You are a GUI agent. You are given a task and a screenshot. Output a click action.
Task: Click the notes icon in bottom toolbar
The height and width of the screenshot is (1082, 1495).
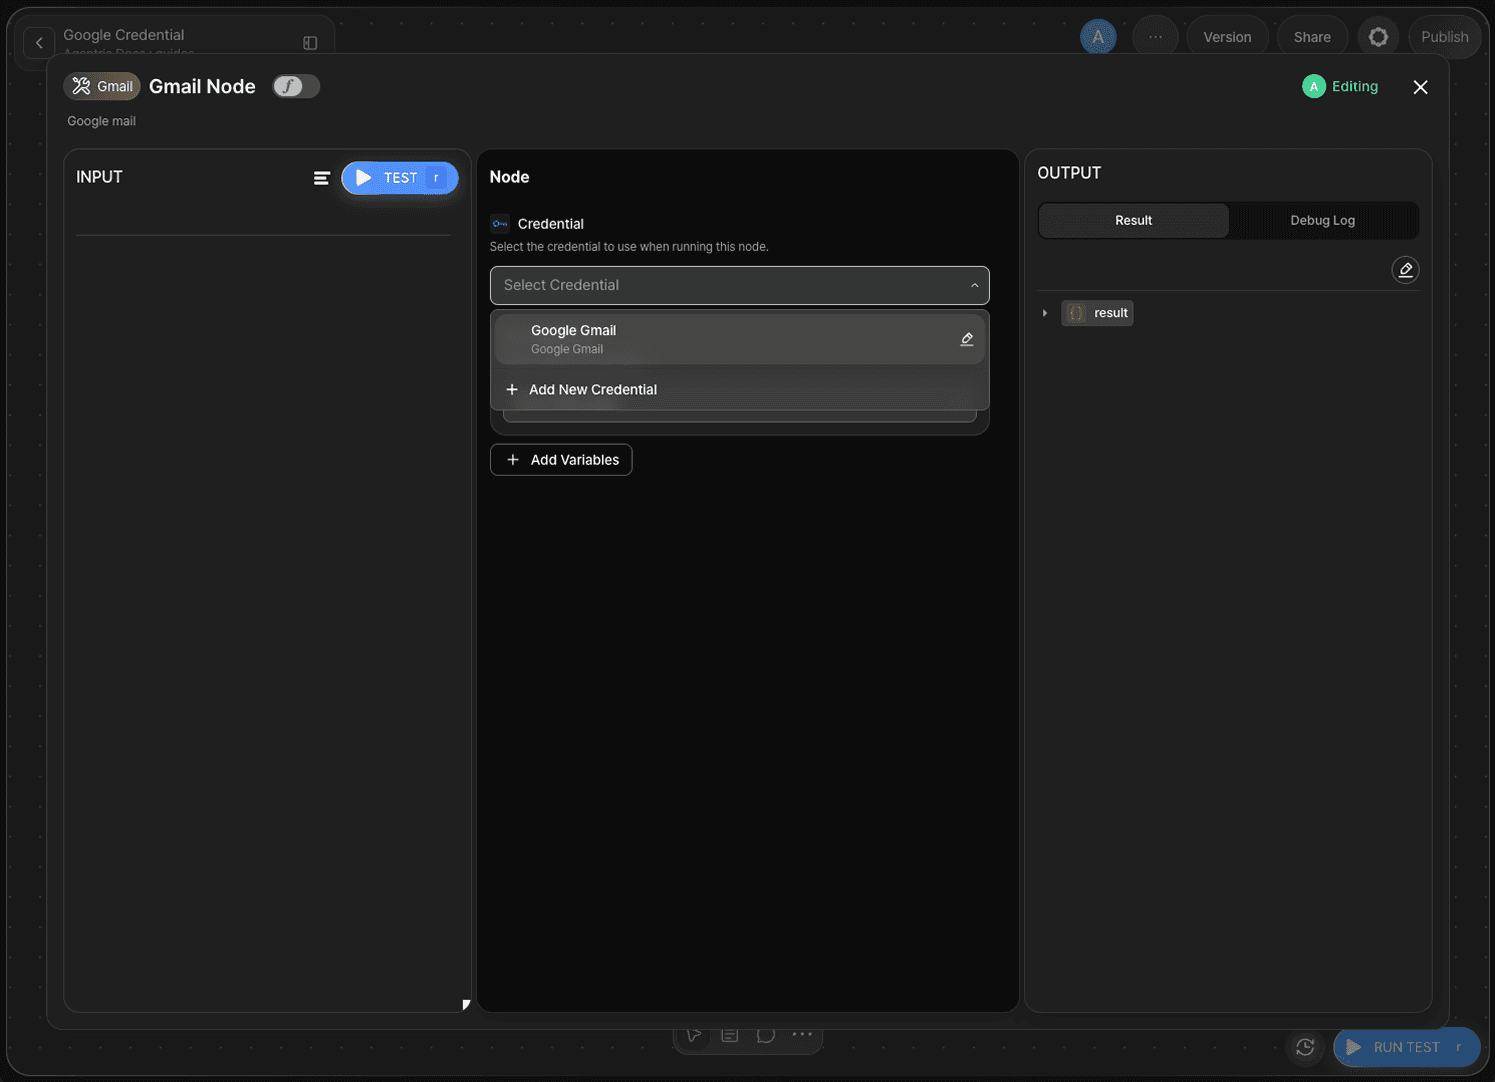(730, 1035)
